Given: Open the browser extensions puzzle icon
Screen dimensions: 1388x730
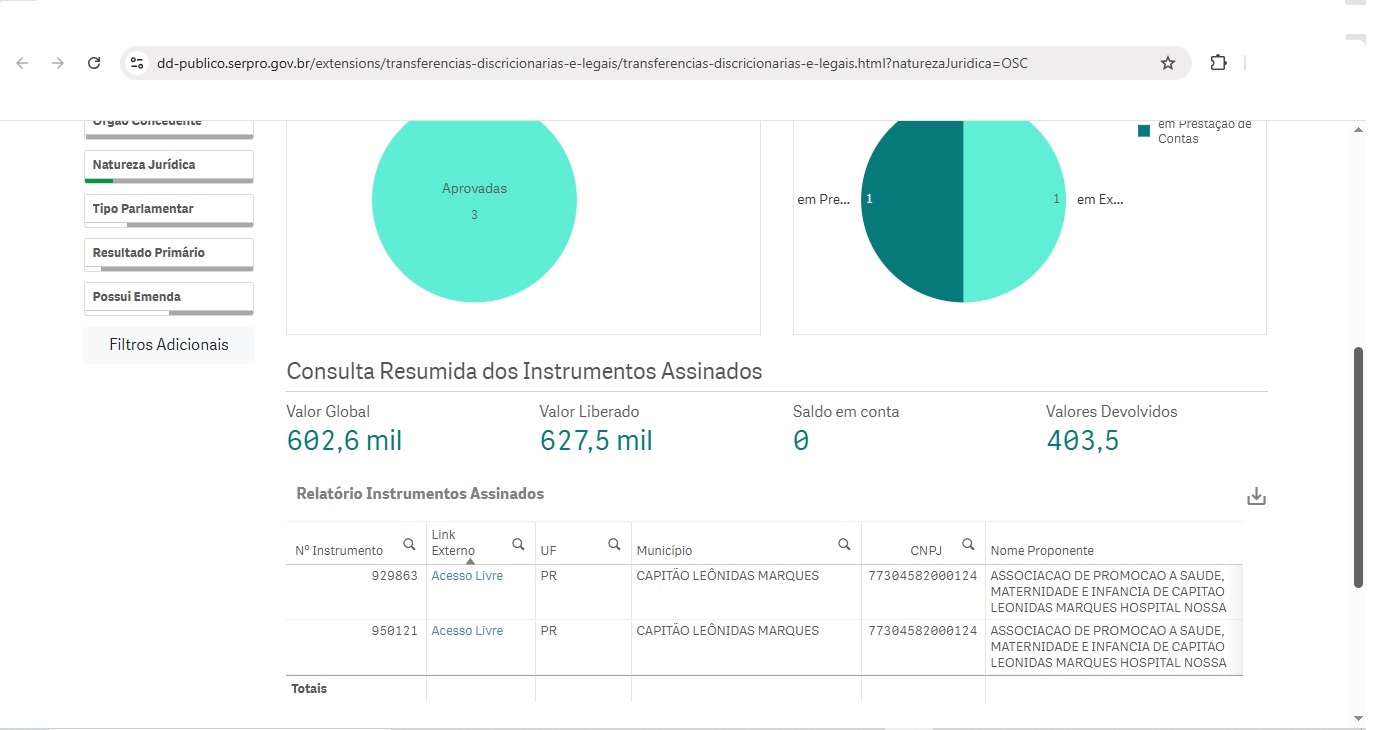Looking at the screenshot, I should click(1217, 63).
